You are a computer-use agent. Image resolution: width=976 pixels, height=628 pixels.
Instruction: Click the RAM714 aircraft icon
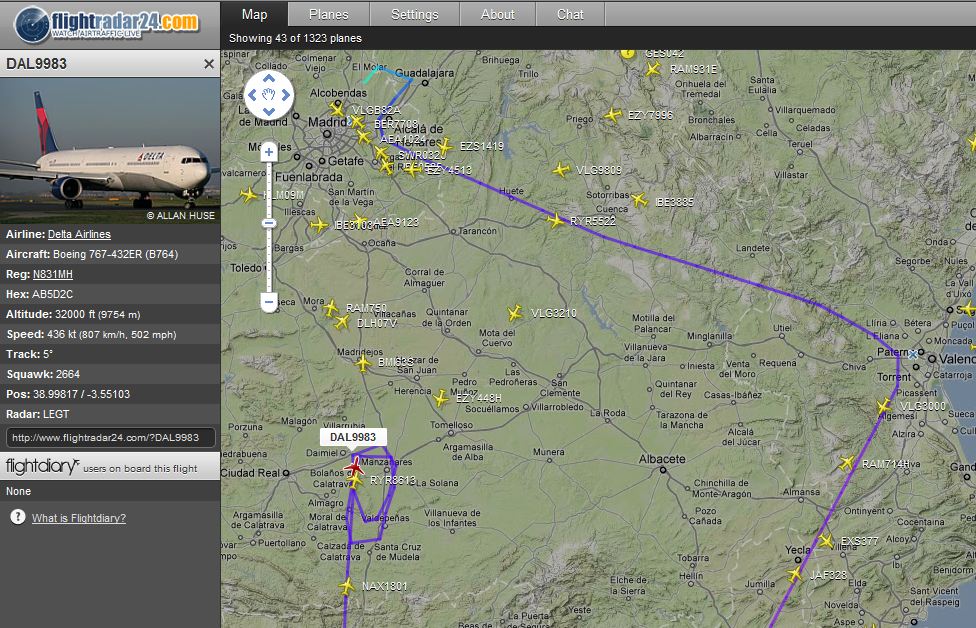tap(847, 463)
